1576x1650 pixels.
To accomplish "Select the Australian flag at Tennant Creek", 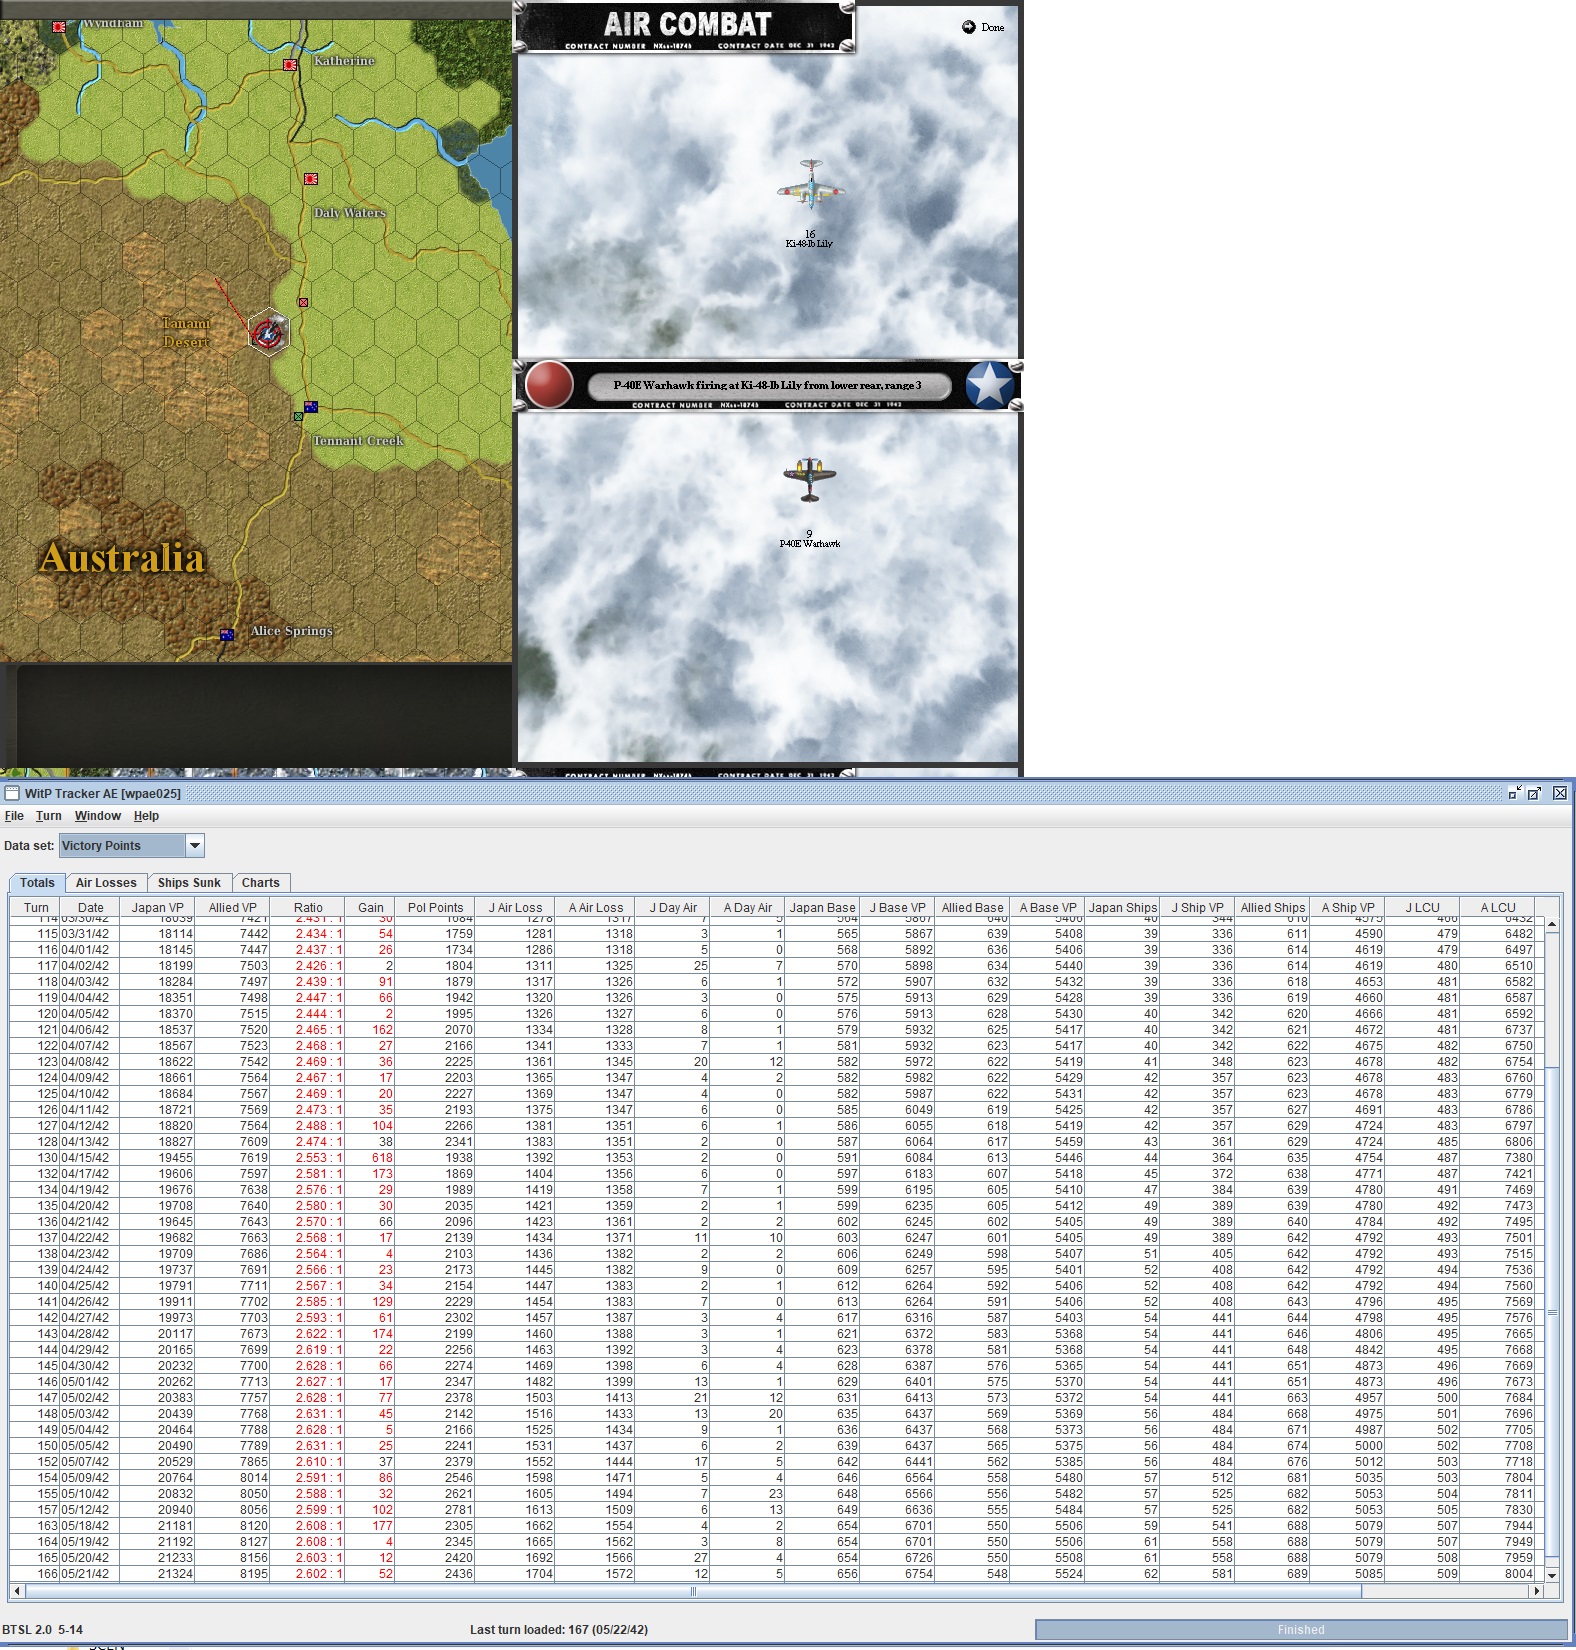I will [311, 407].
